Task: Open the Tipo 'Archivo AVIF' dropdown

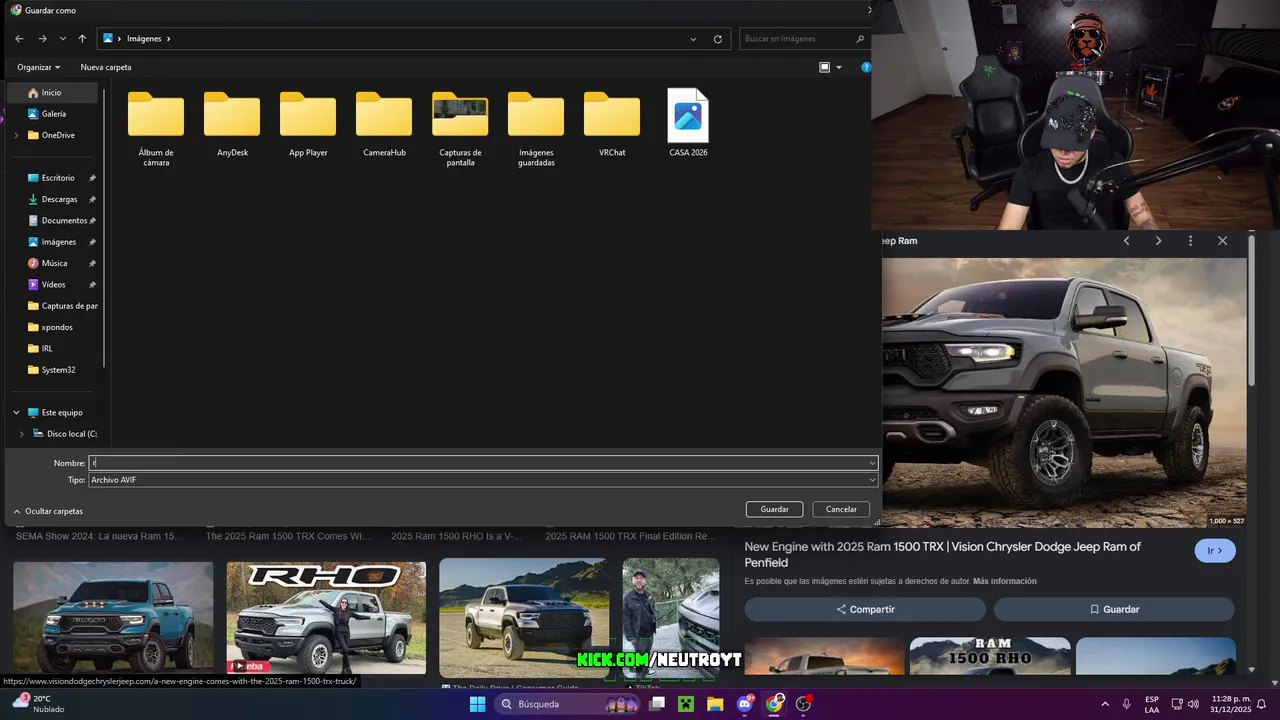Action: (483, 480)
